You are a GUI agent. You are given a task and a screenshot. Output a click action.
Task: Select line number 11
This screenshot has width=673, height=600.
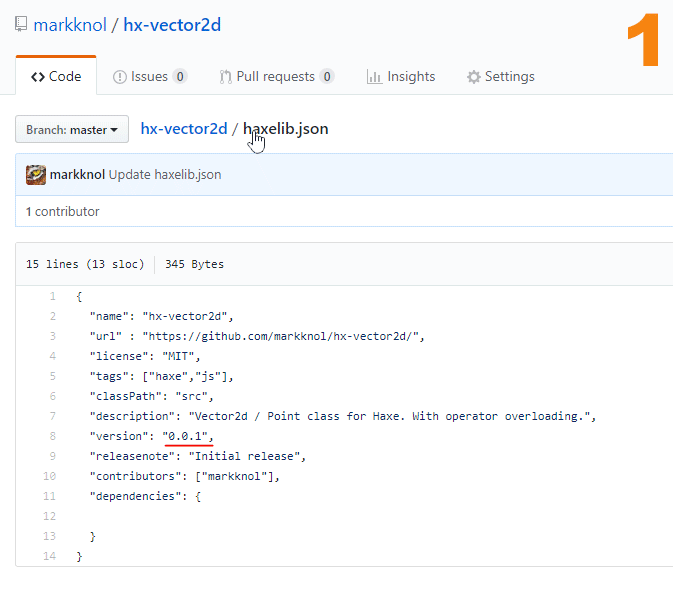50,496
